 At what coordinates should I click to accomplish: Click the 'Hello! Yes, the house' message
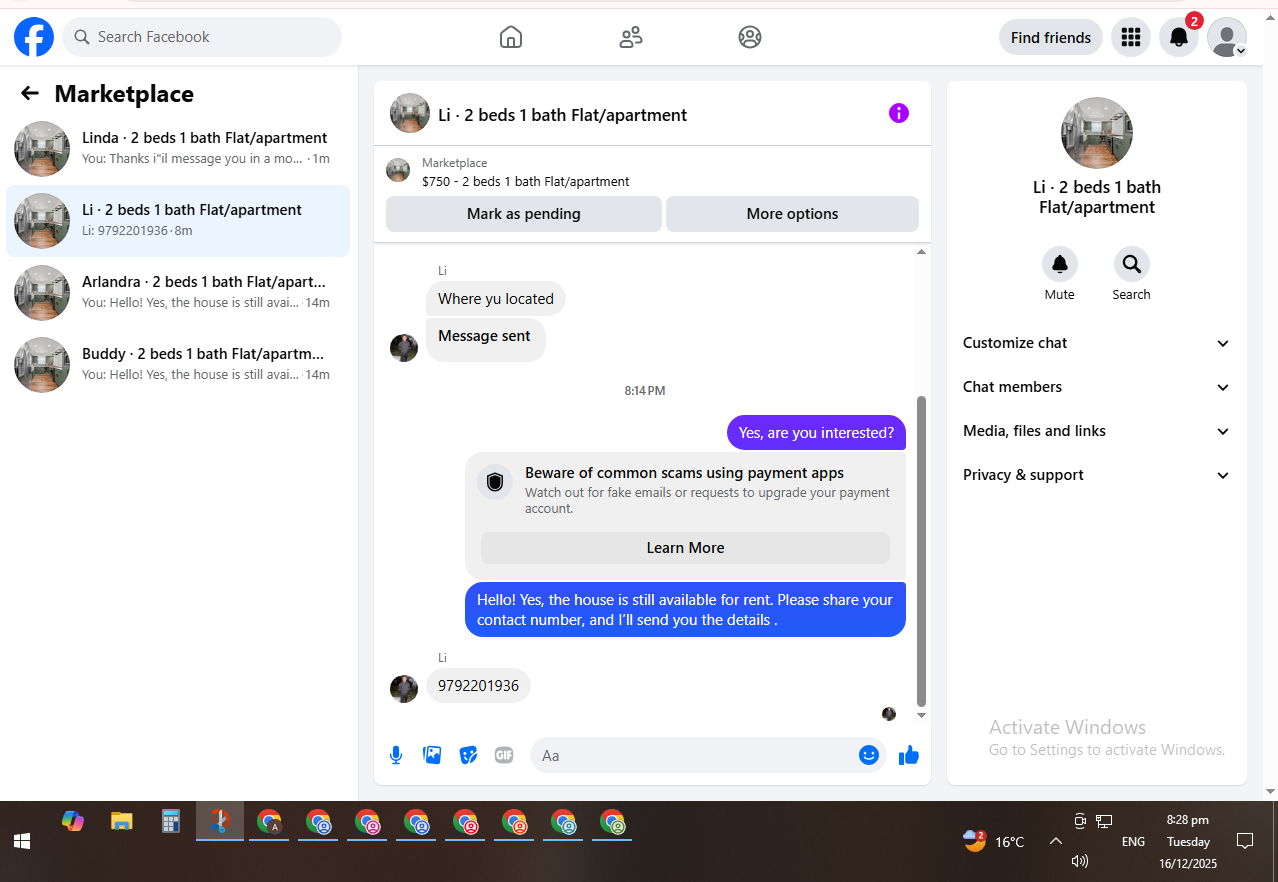pos(685,610)
